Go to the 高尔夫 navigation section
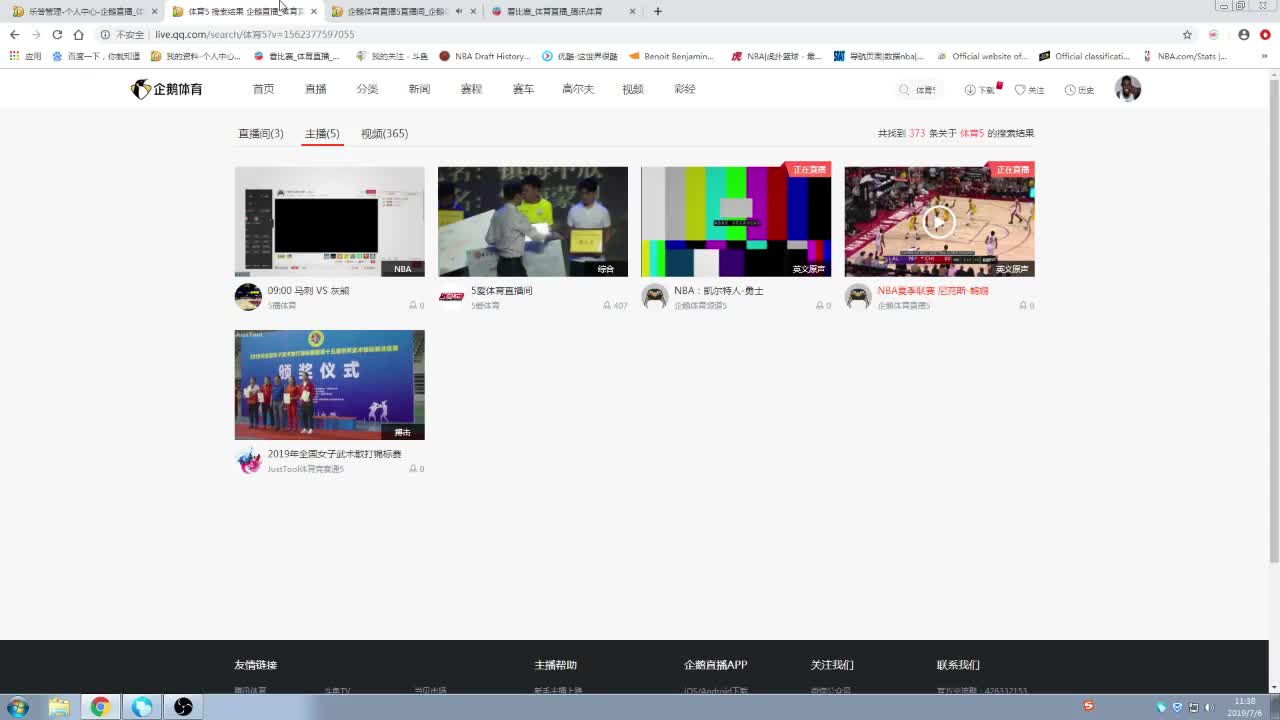The image size is (1280, 720). (x=577, y=89)
